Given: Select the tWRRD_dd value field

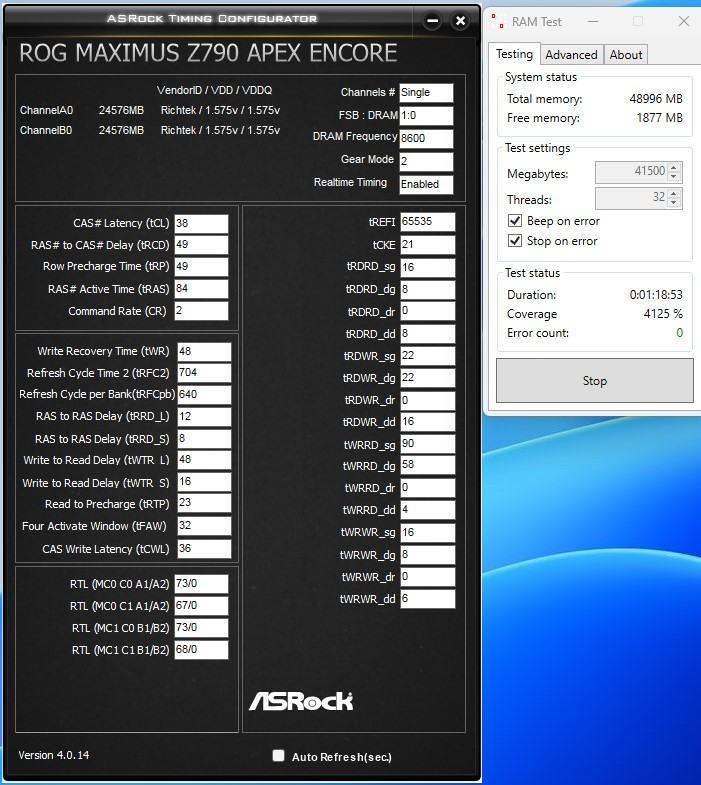Looking at the screenshot, I should (x=428, y=510).
